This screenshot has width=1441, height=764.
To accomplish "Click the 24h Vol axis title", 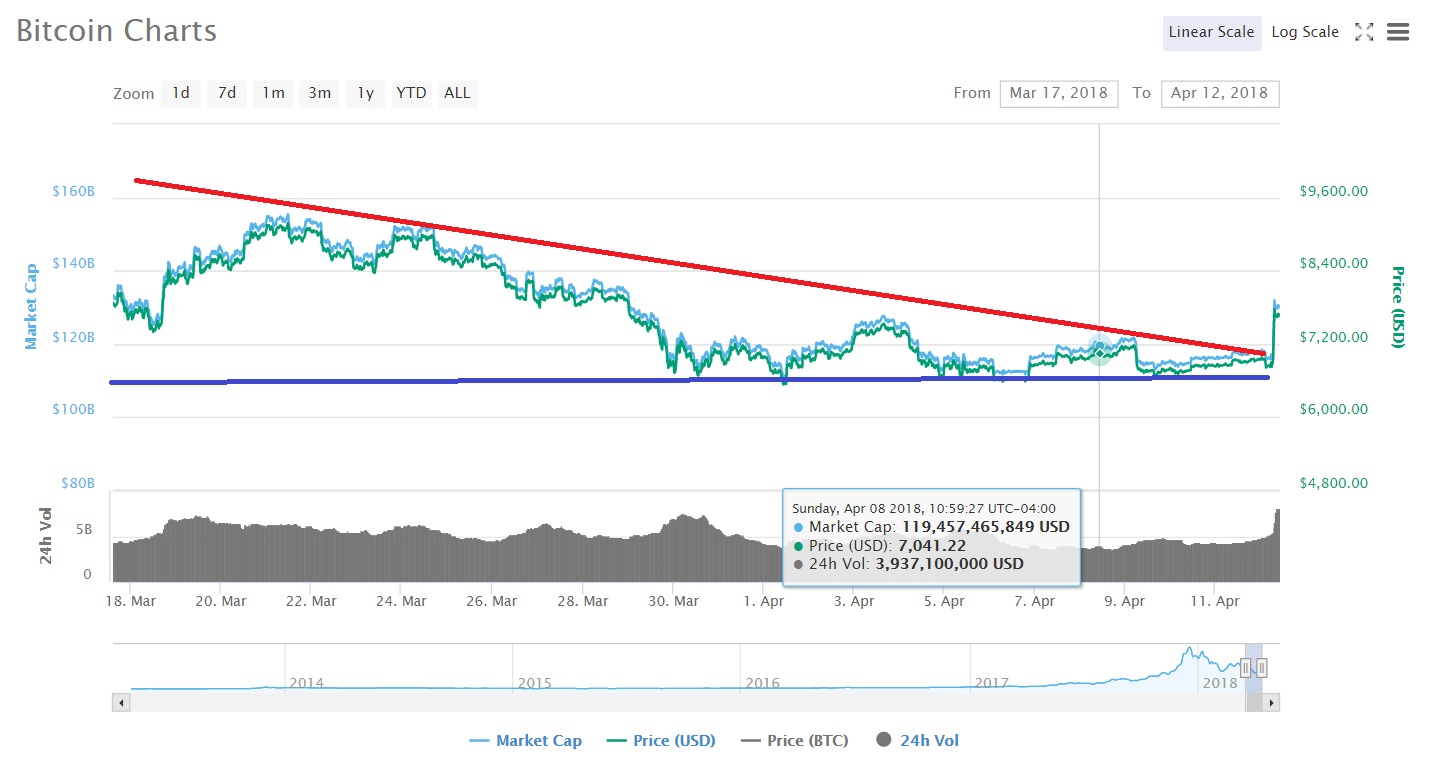I will [x=46, y=536].
